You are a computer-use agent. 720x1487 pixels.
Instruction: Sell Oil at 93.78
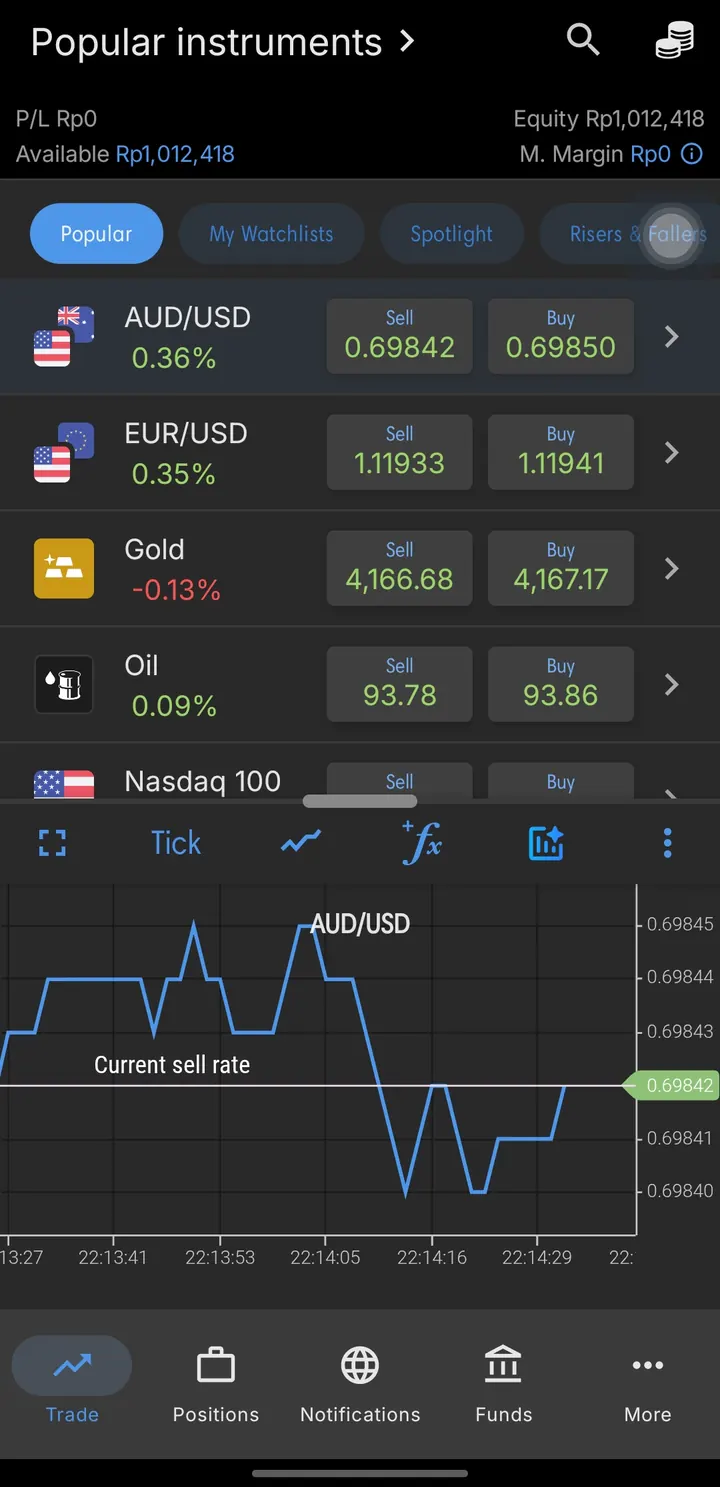(x=400, y=684)
